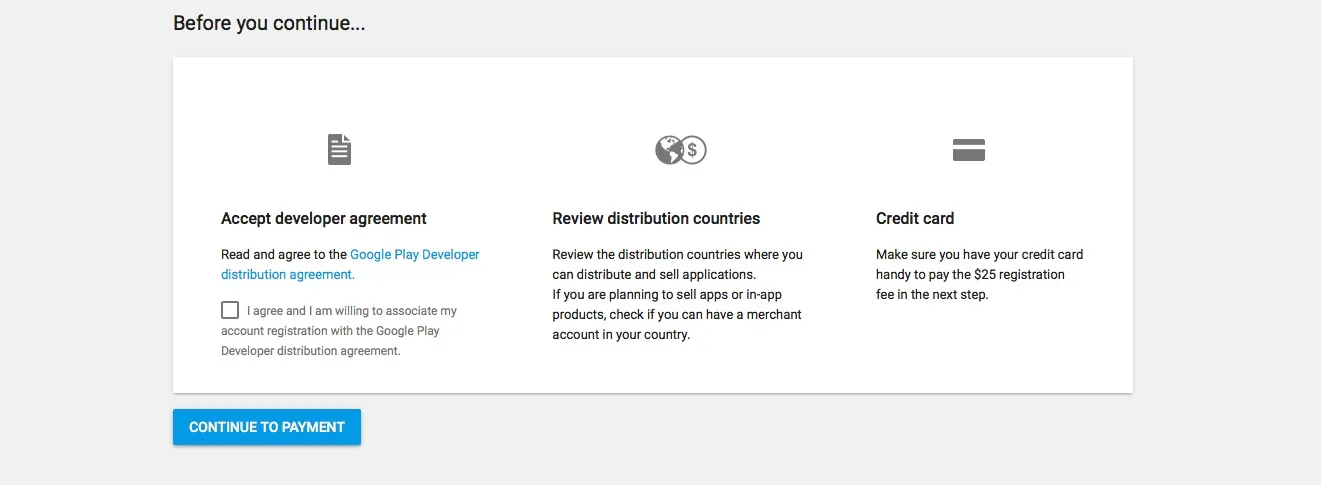Image resolution: width=1321 pixels, height=485 pixels.
Task: Click the 'account in your country.' text
Action: 621,335
